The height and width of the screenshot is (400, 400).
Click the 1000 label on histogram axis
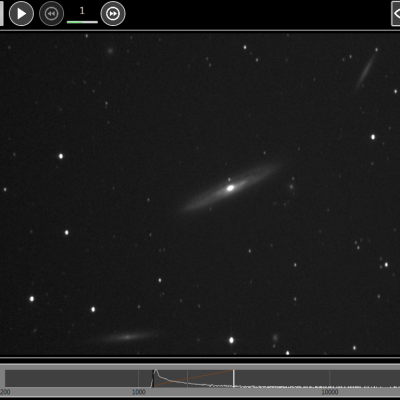pyautogui.click(x=139, y=392)
